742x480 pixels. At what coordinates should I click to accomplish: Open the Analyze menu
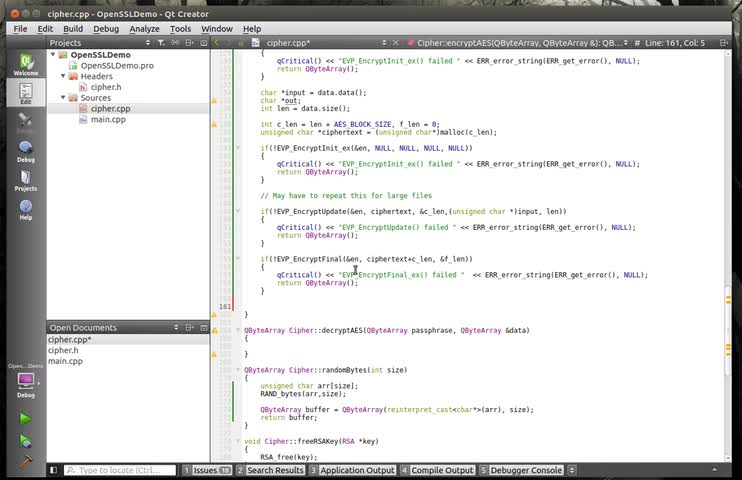tap(144, 29)
